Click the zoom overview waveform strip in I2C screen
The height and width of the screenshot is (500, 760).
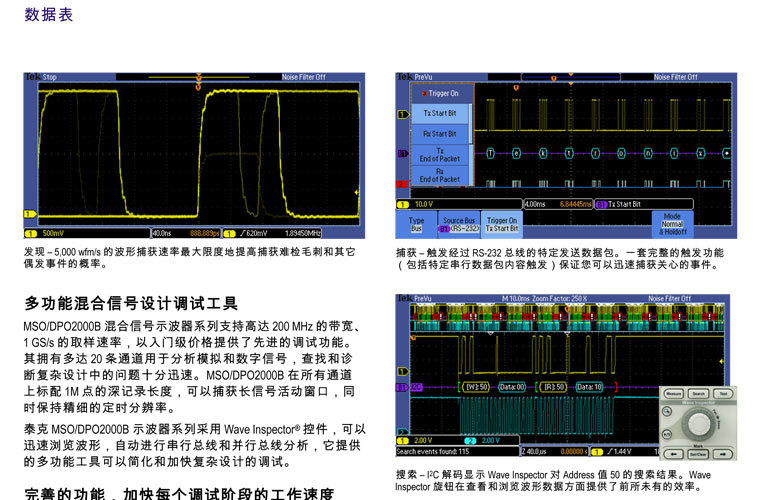[x=567, y=317]
